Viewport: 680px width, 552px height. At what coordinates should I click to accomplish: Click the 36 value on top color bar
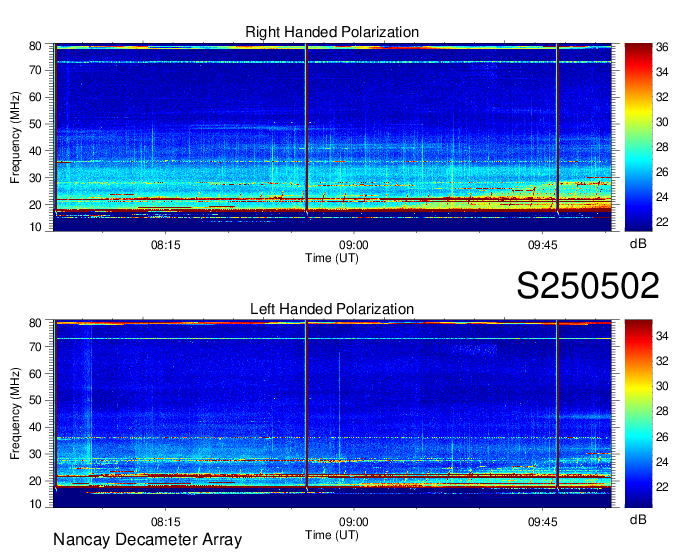tap(662, 47)
